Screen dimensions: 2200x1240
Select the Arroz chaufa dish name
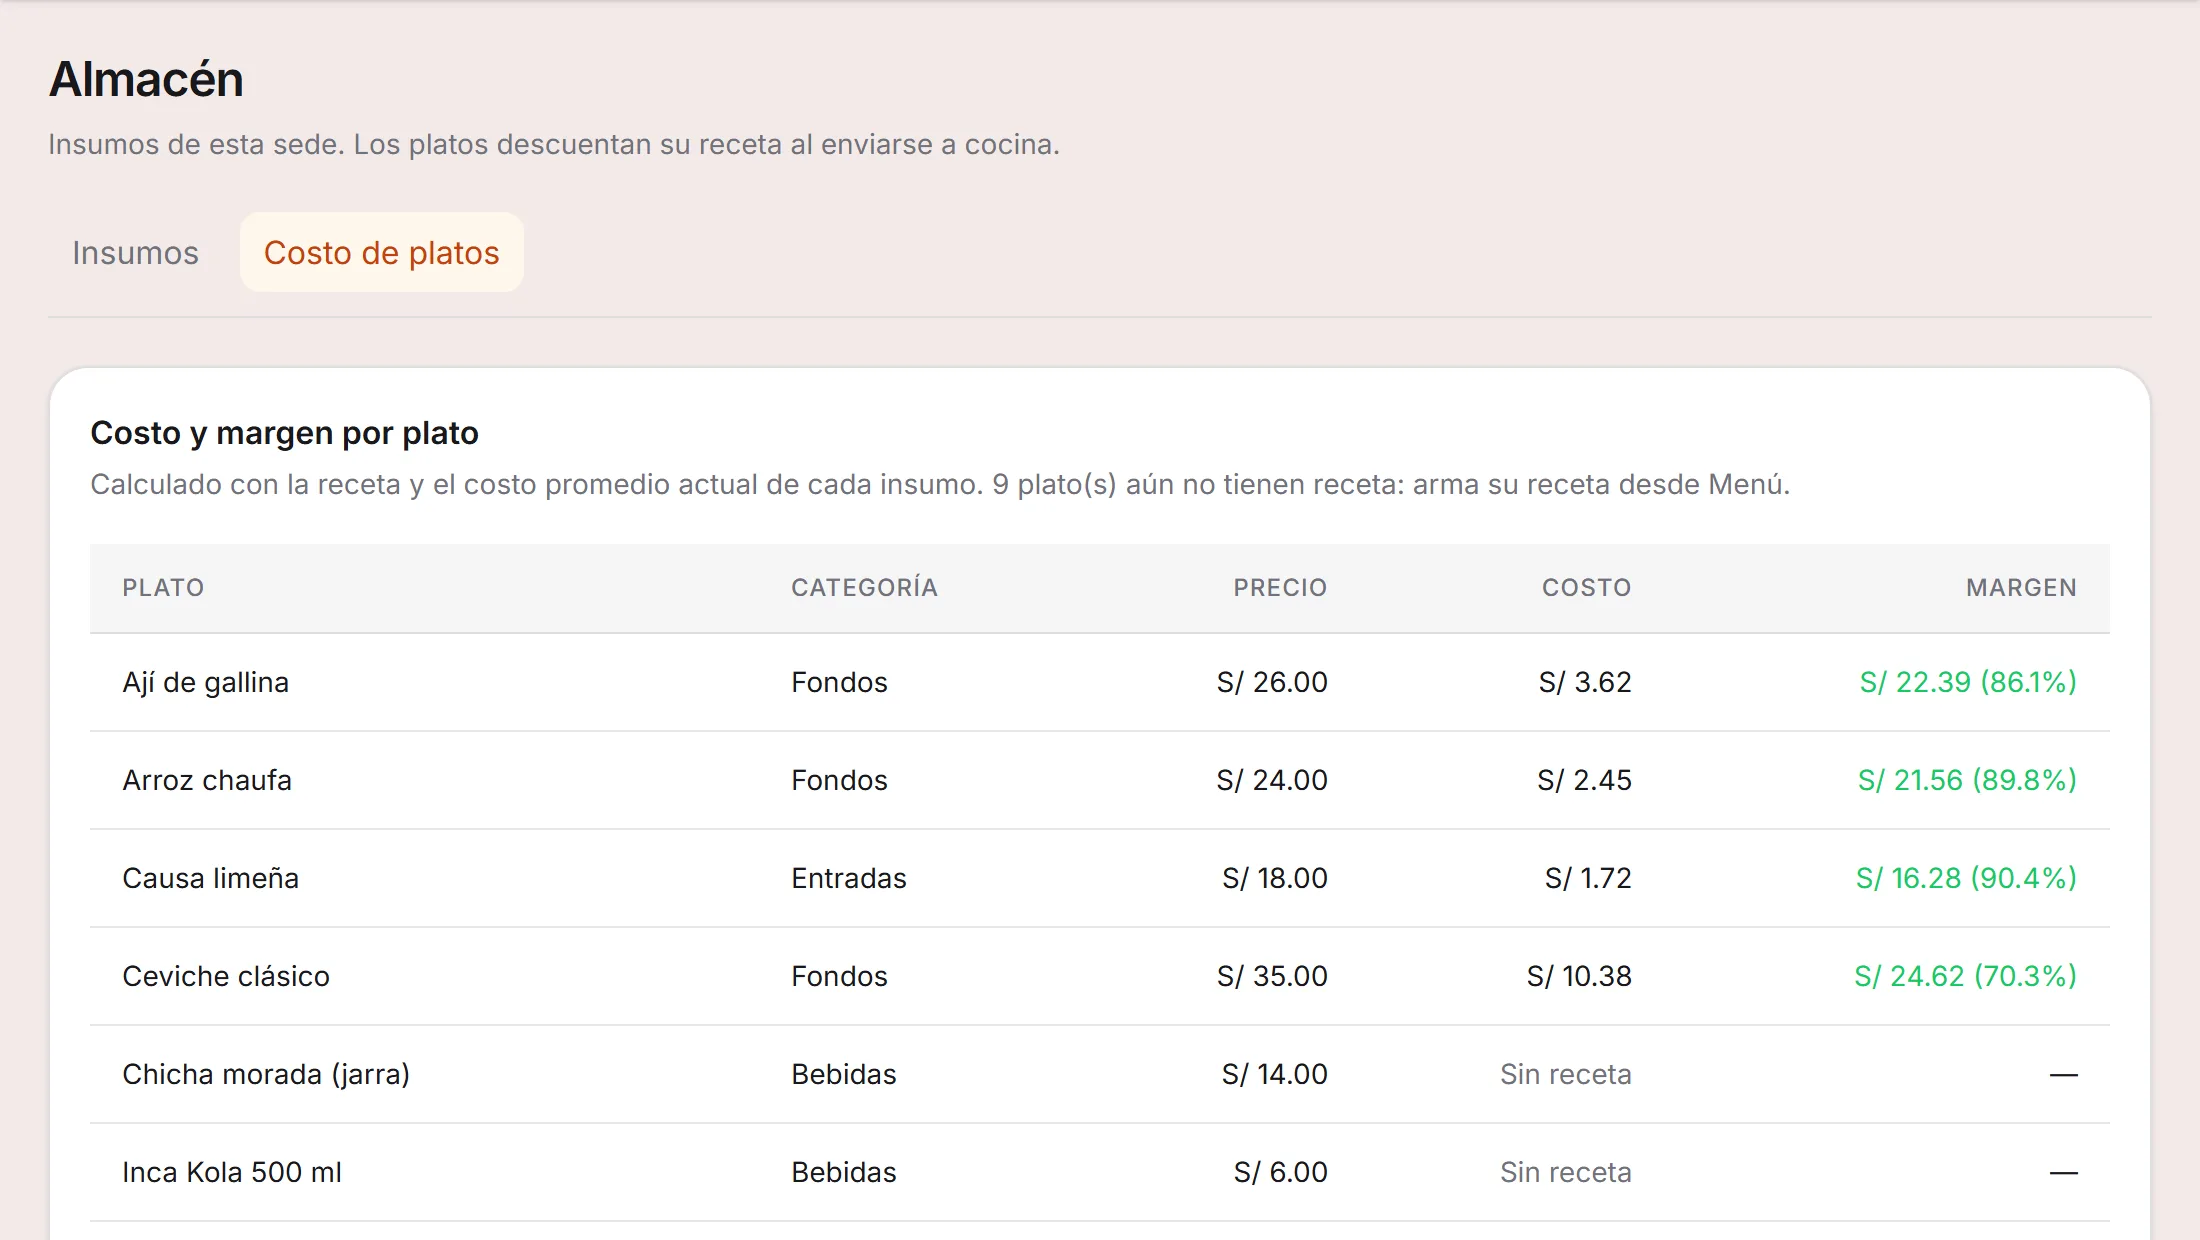coord(207,780)
